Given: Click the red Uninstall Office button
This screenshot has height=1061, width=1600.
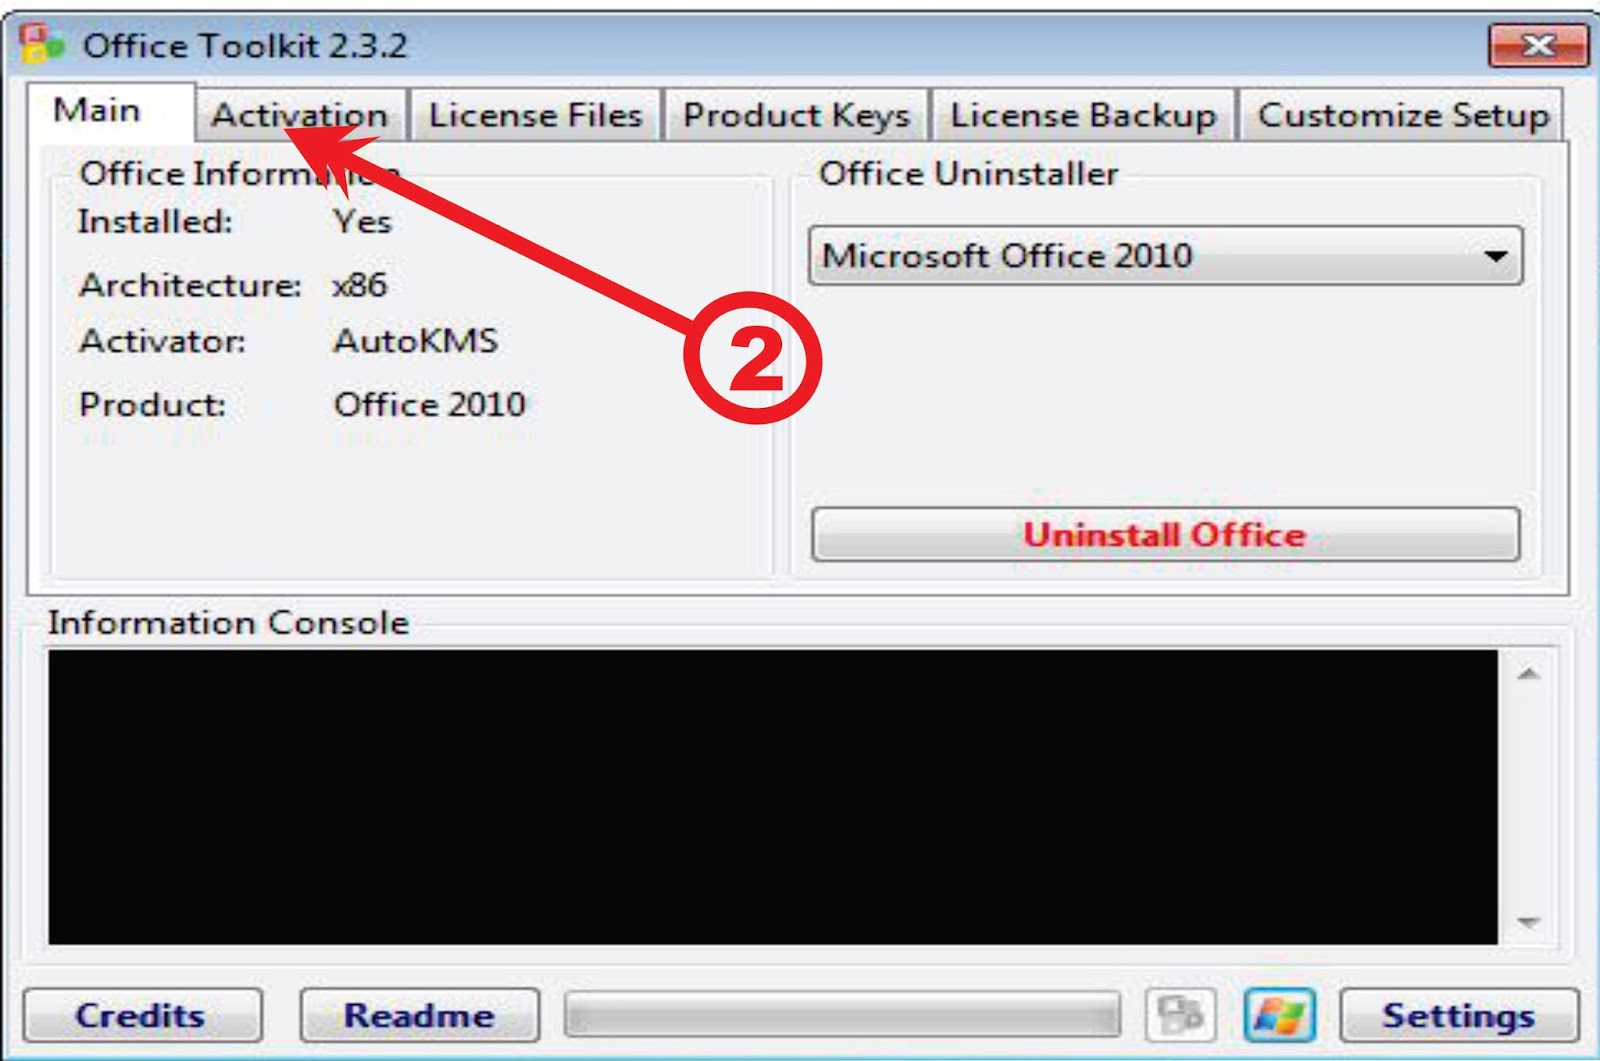Looking at the screenshot, I should [x=1165, y=535].
